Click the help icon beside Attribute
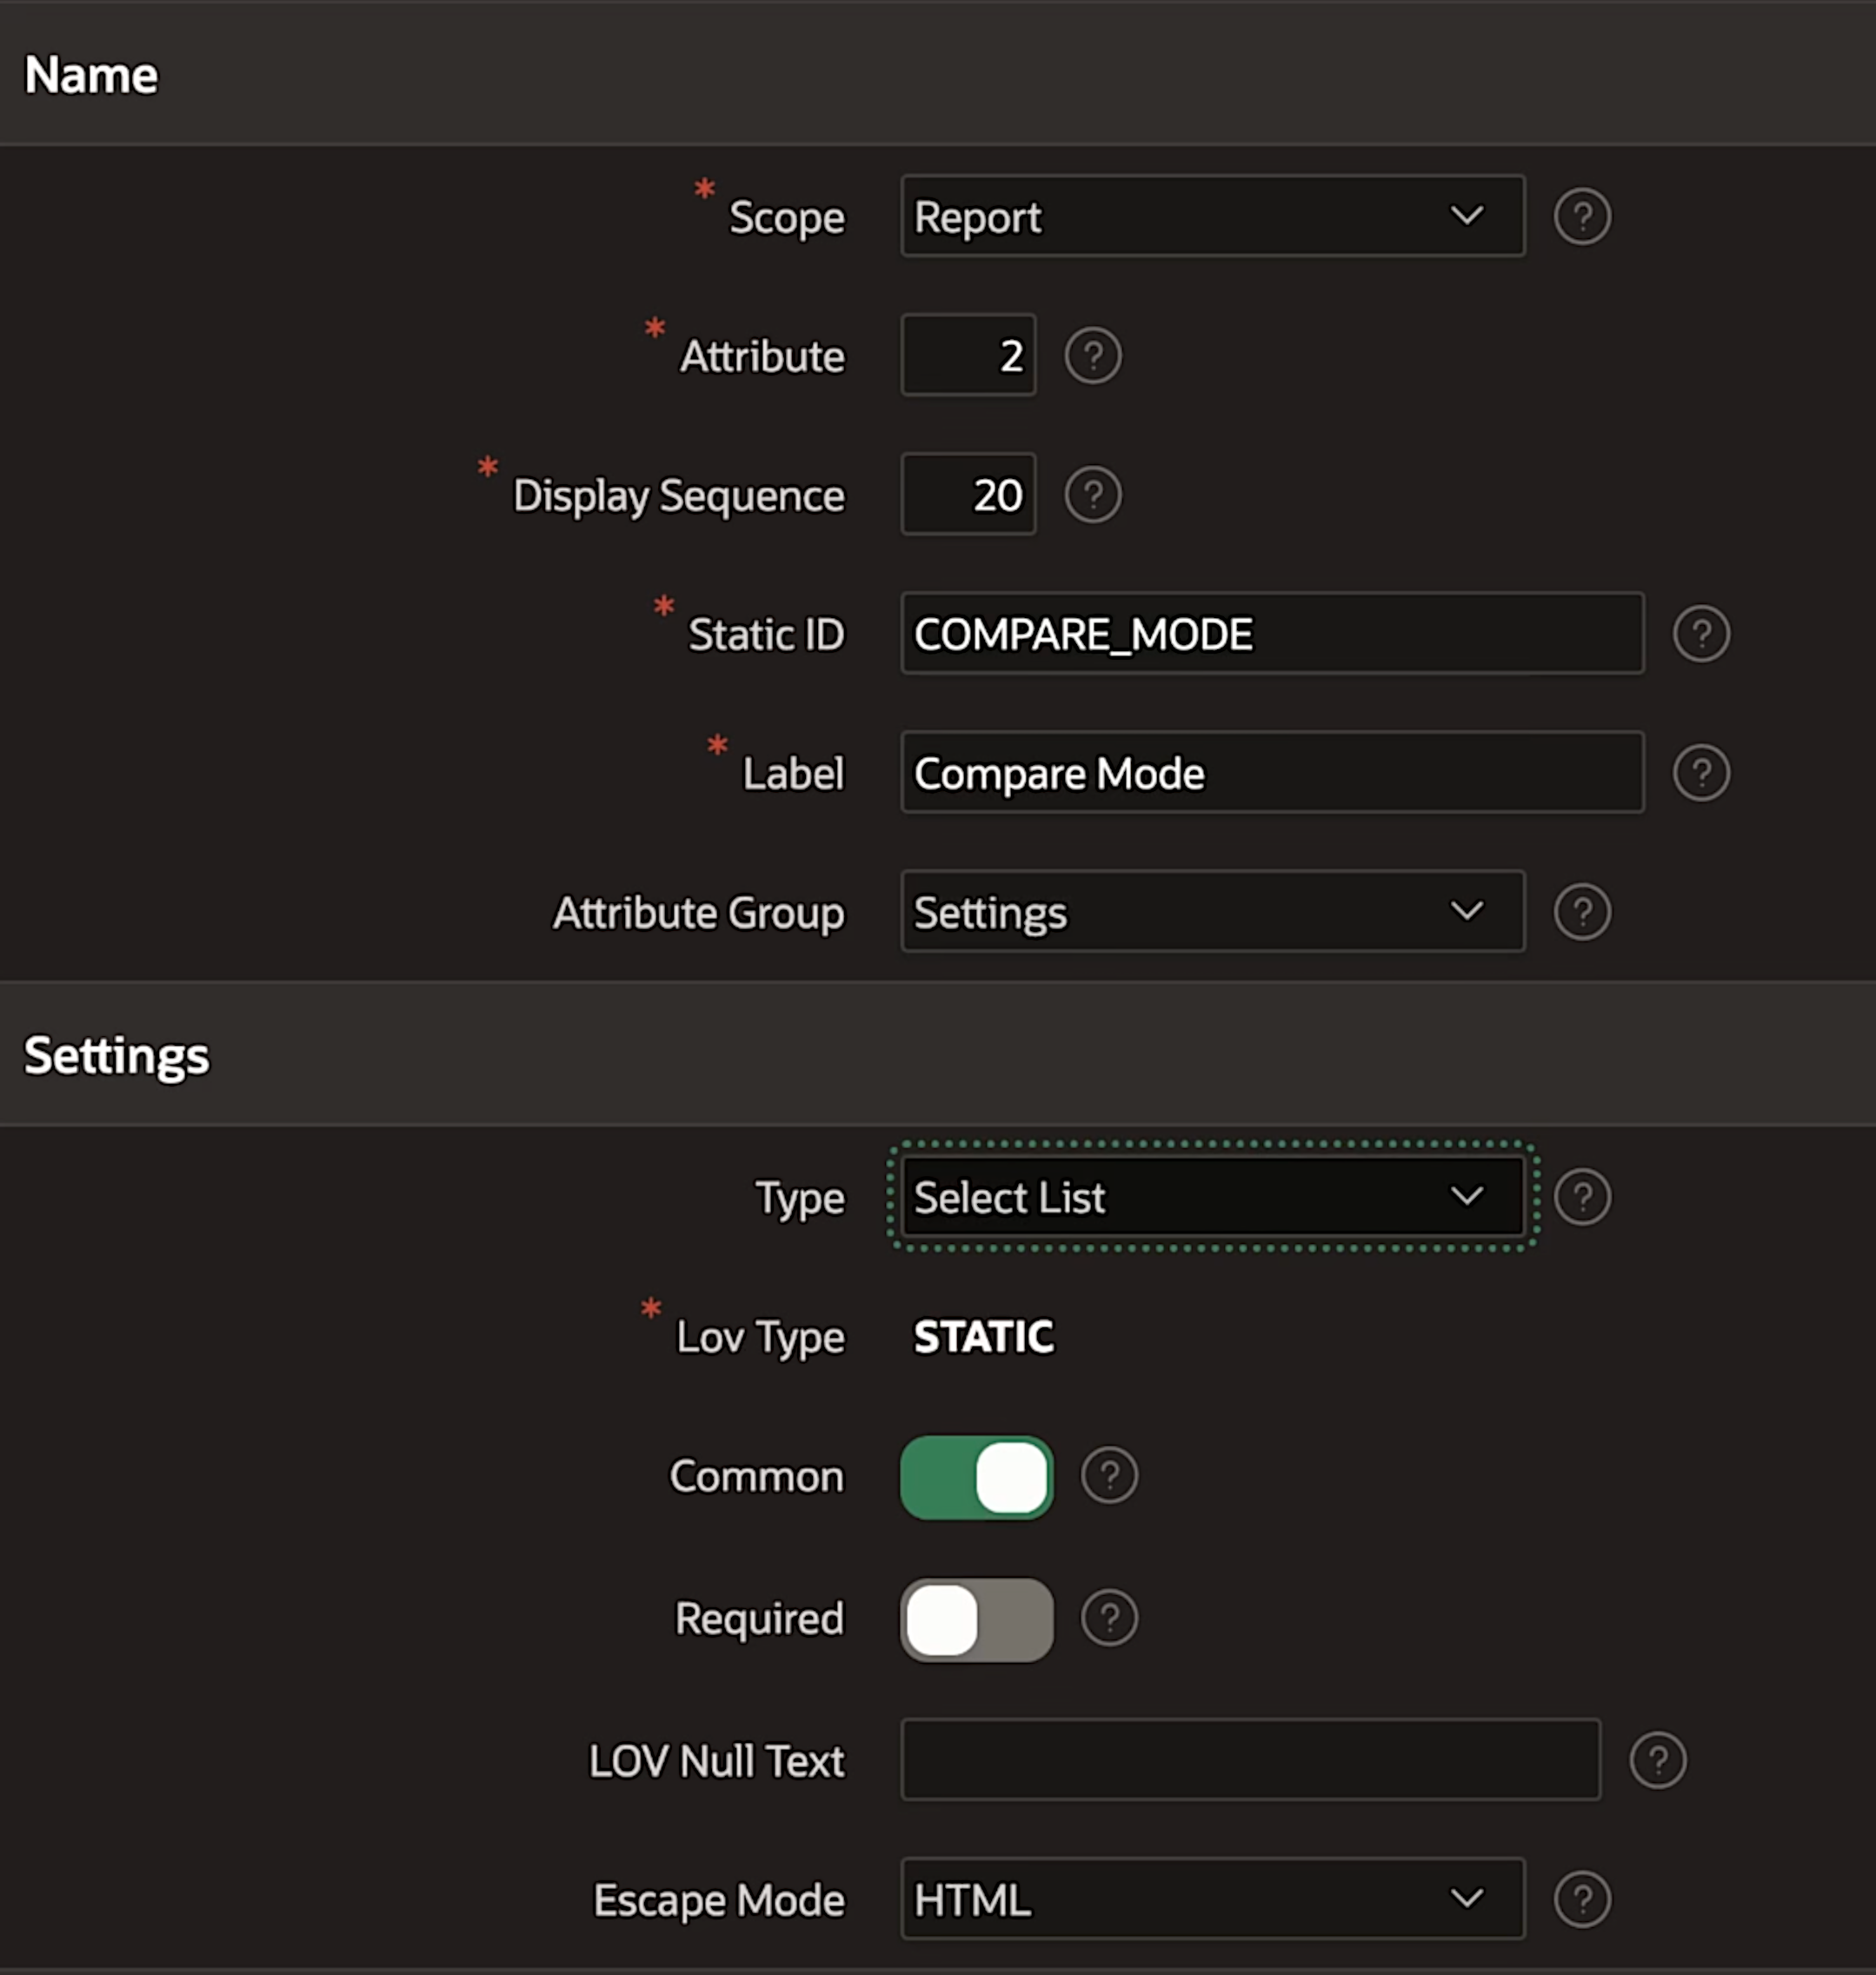Screen dimensions: 1876x1975 click(1093, 355)
